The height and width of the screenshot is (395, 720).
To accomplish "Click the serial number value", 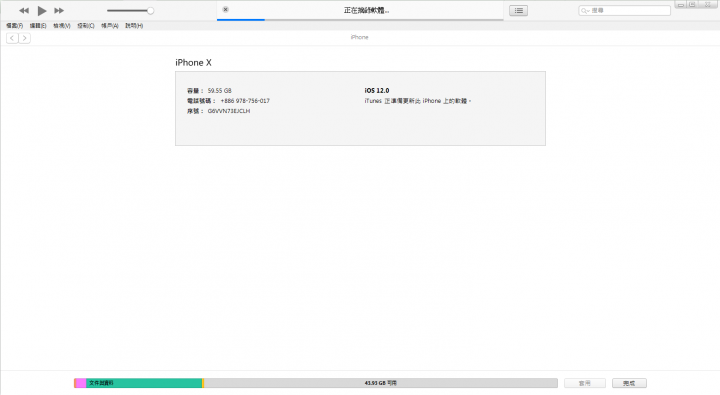I will tap(229, 111).
